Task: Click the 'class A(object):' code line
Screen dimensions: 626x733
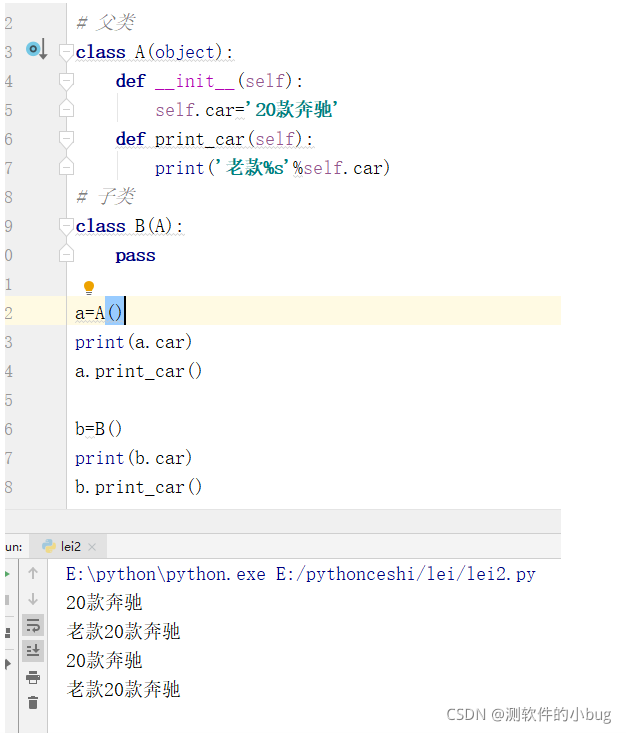Action: click(x=154, y=52)
